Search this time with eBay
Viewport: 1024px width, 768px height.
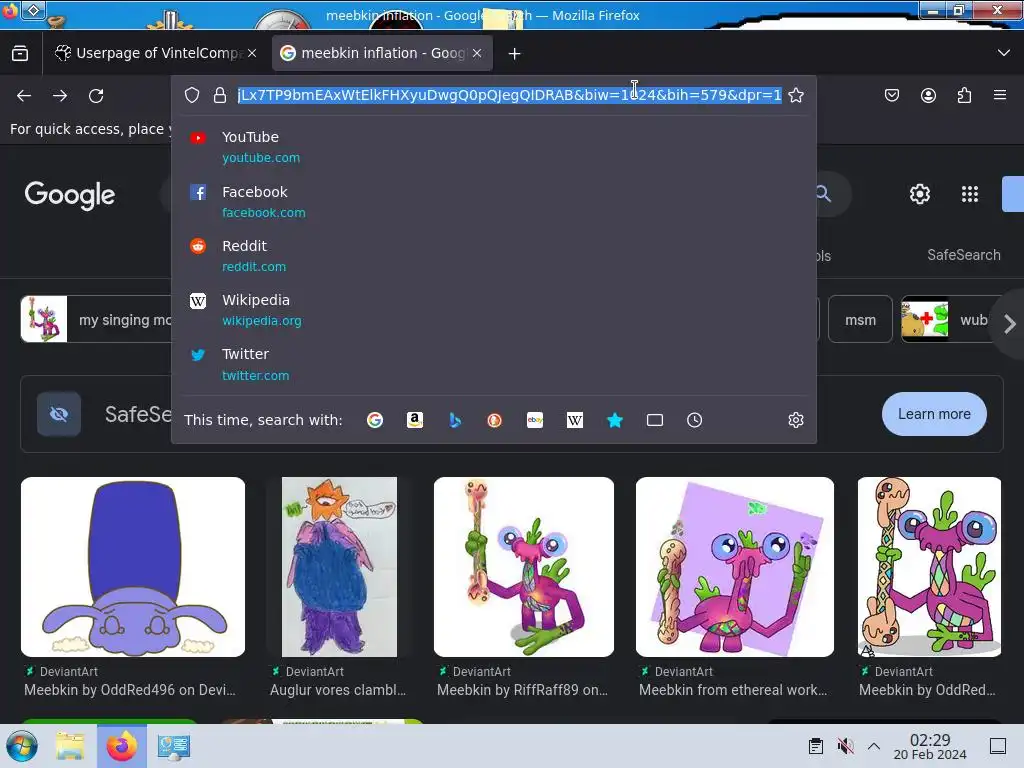[535, 420]
